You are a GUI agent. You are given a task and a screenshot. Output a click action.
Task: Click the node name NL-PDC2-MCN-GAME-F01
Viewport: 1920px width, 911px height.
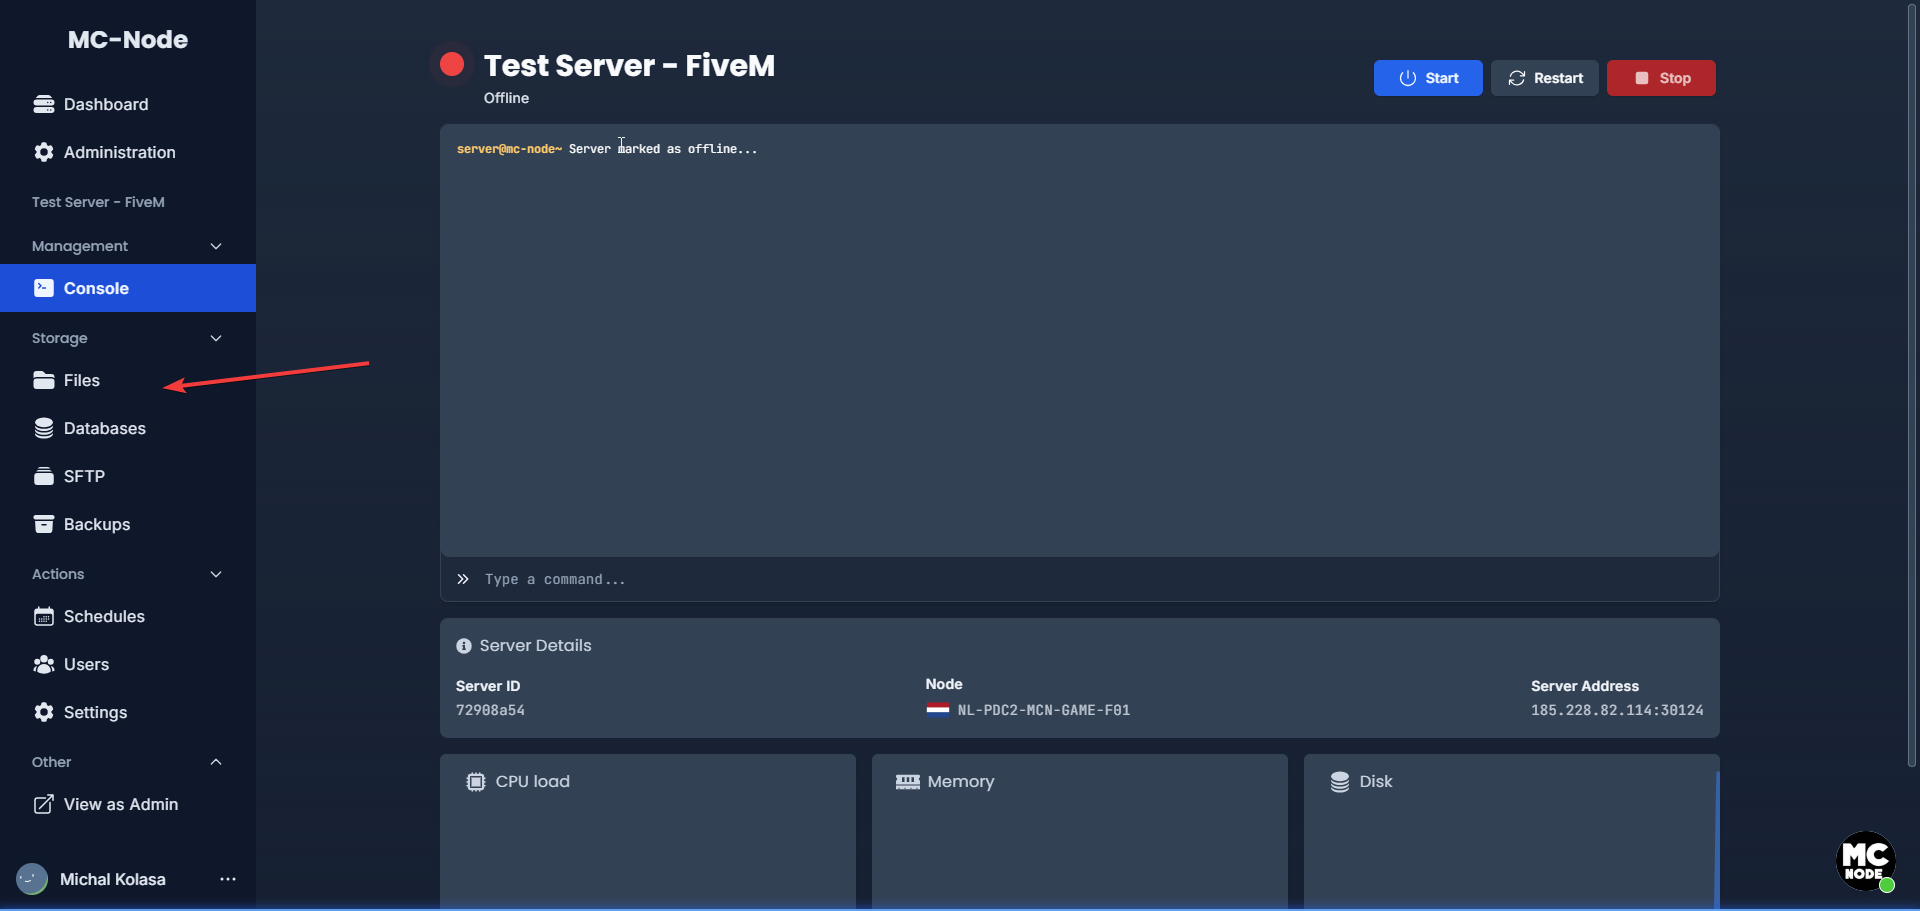[x=1044, y=710]
